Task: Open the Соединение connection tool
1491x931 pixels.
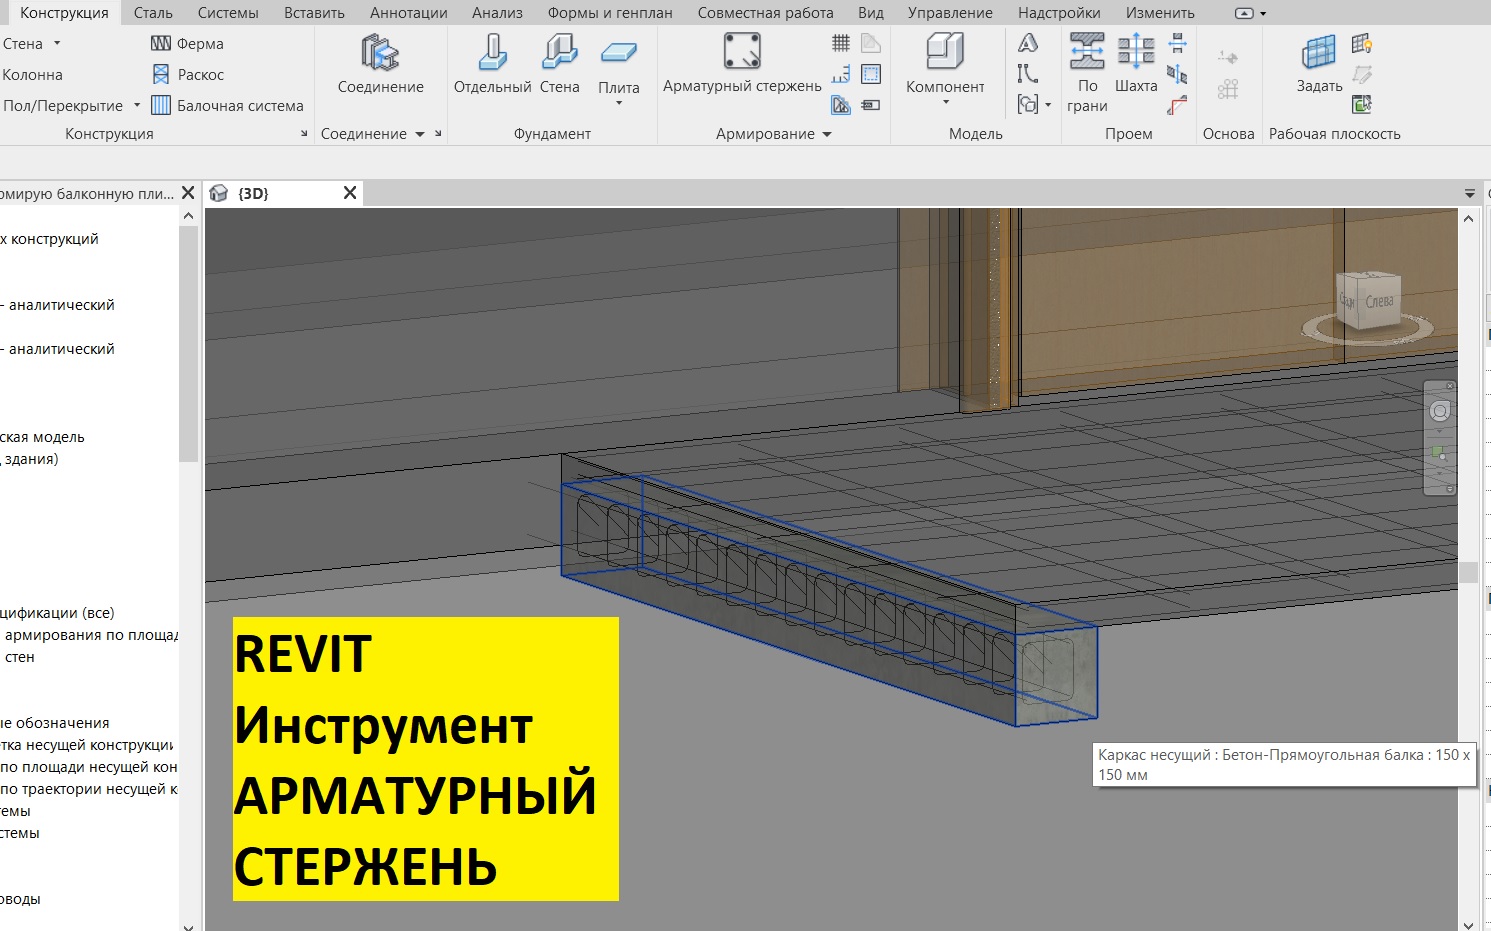Action: [x=380, y=65]
